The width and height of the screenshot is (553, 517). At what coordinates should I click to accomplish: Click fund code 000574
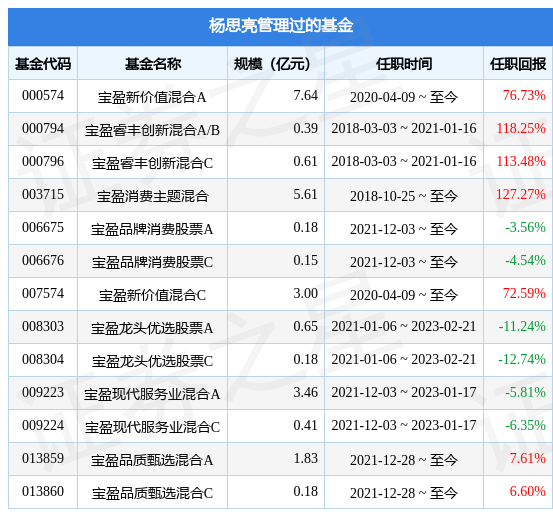[x=43, y=95]
